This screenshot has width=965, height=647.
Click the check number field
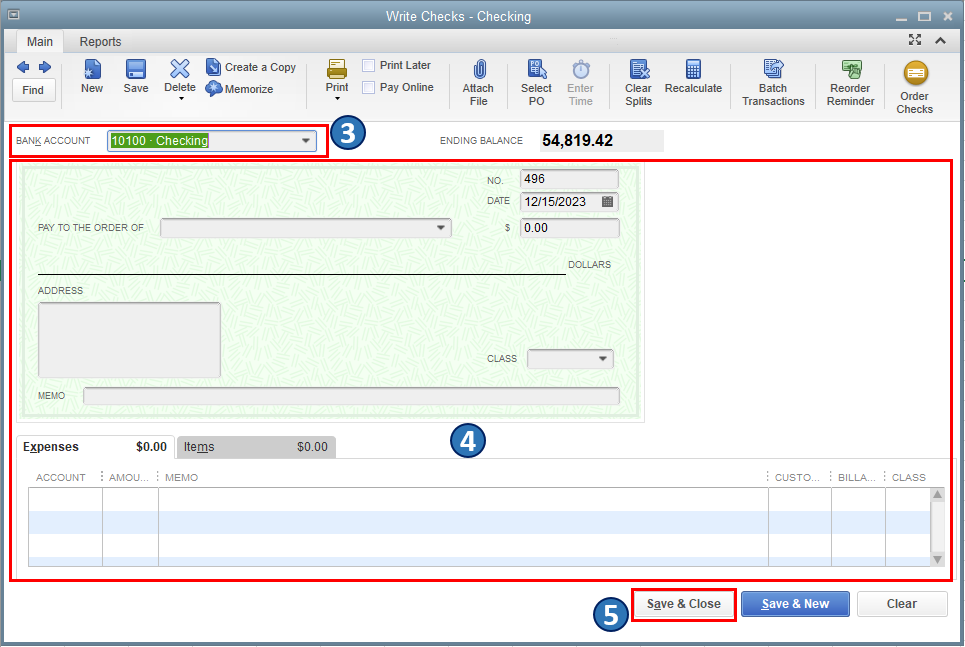[x=569, y=179]
